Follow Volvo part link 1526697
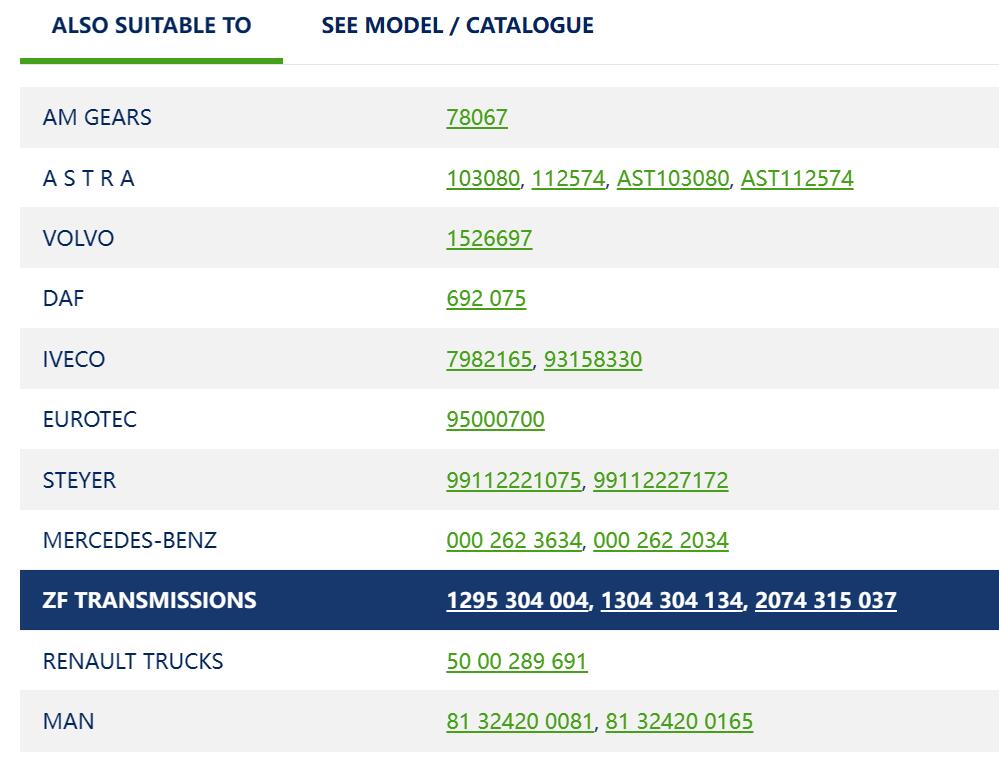Screen dimensions: 999x758 pos(489,239)
